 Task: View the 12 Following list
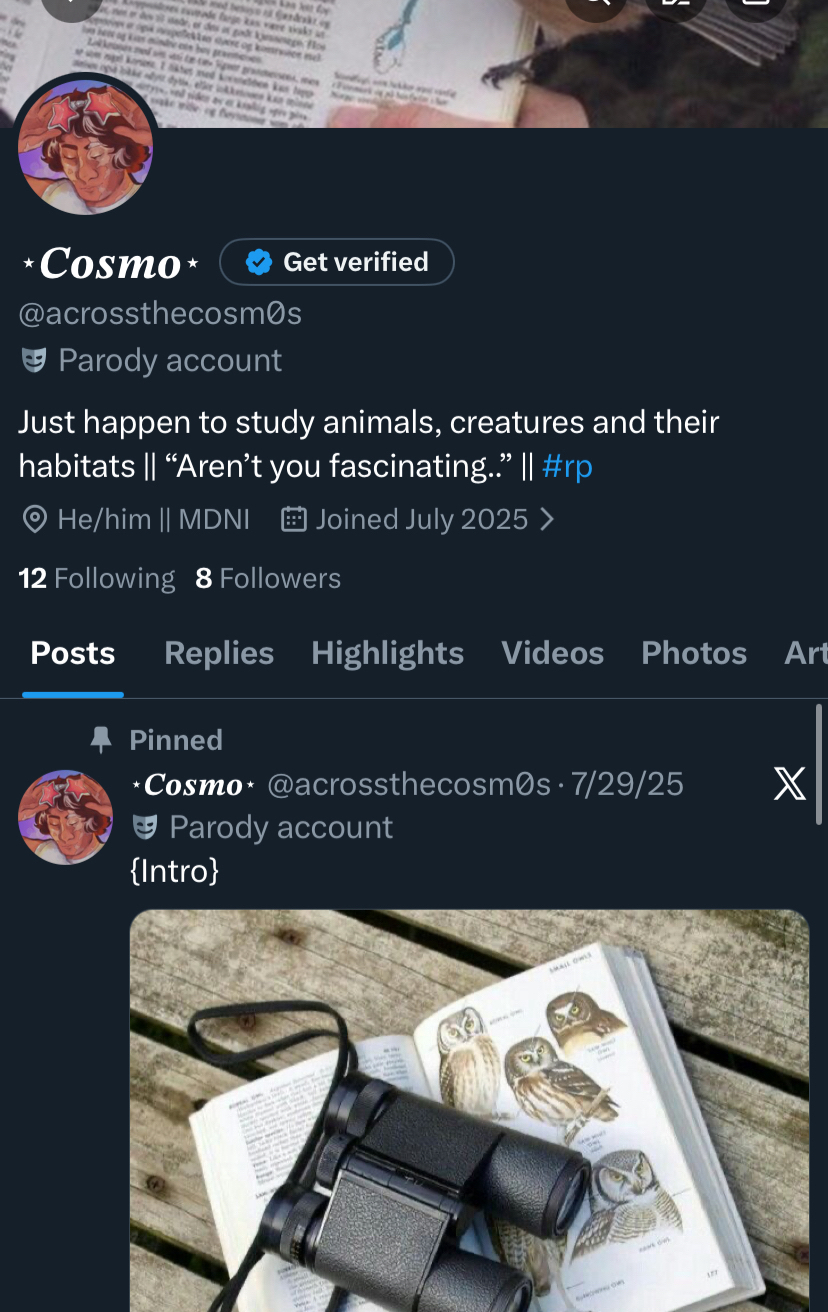tap(97, 578)
